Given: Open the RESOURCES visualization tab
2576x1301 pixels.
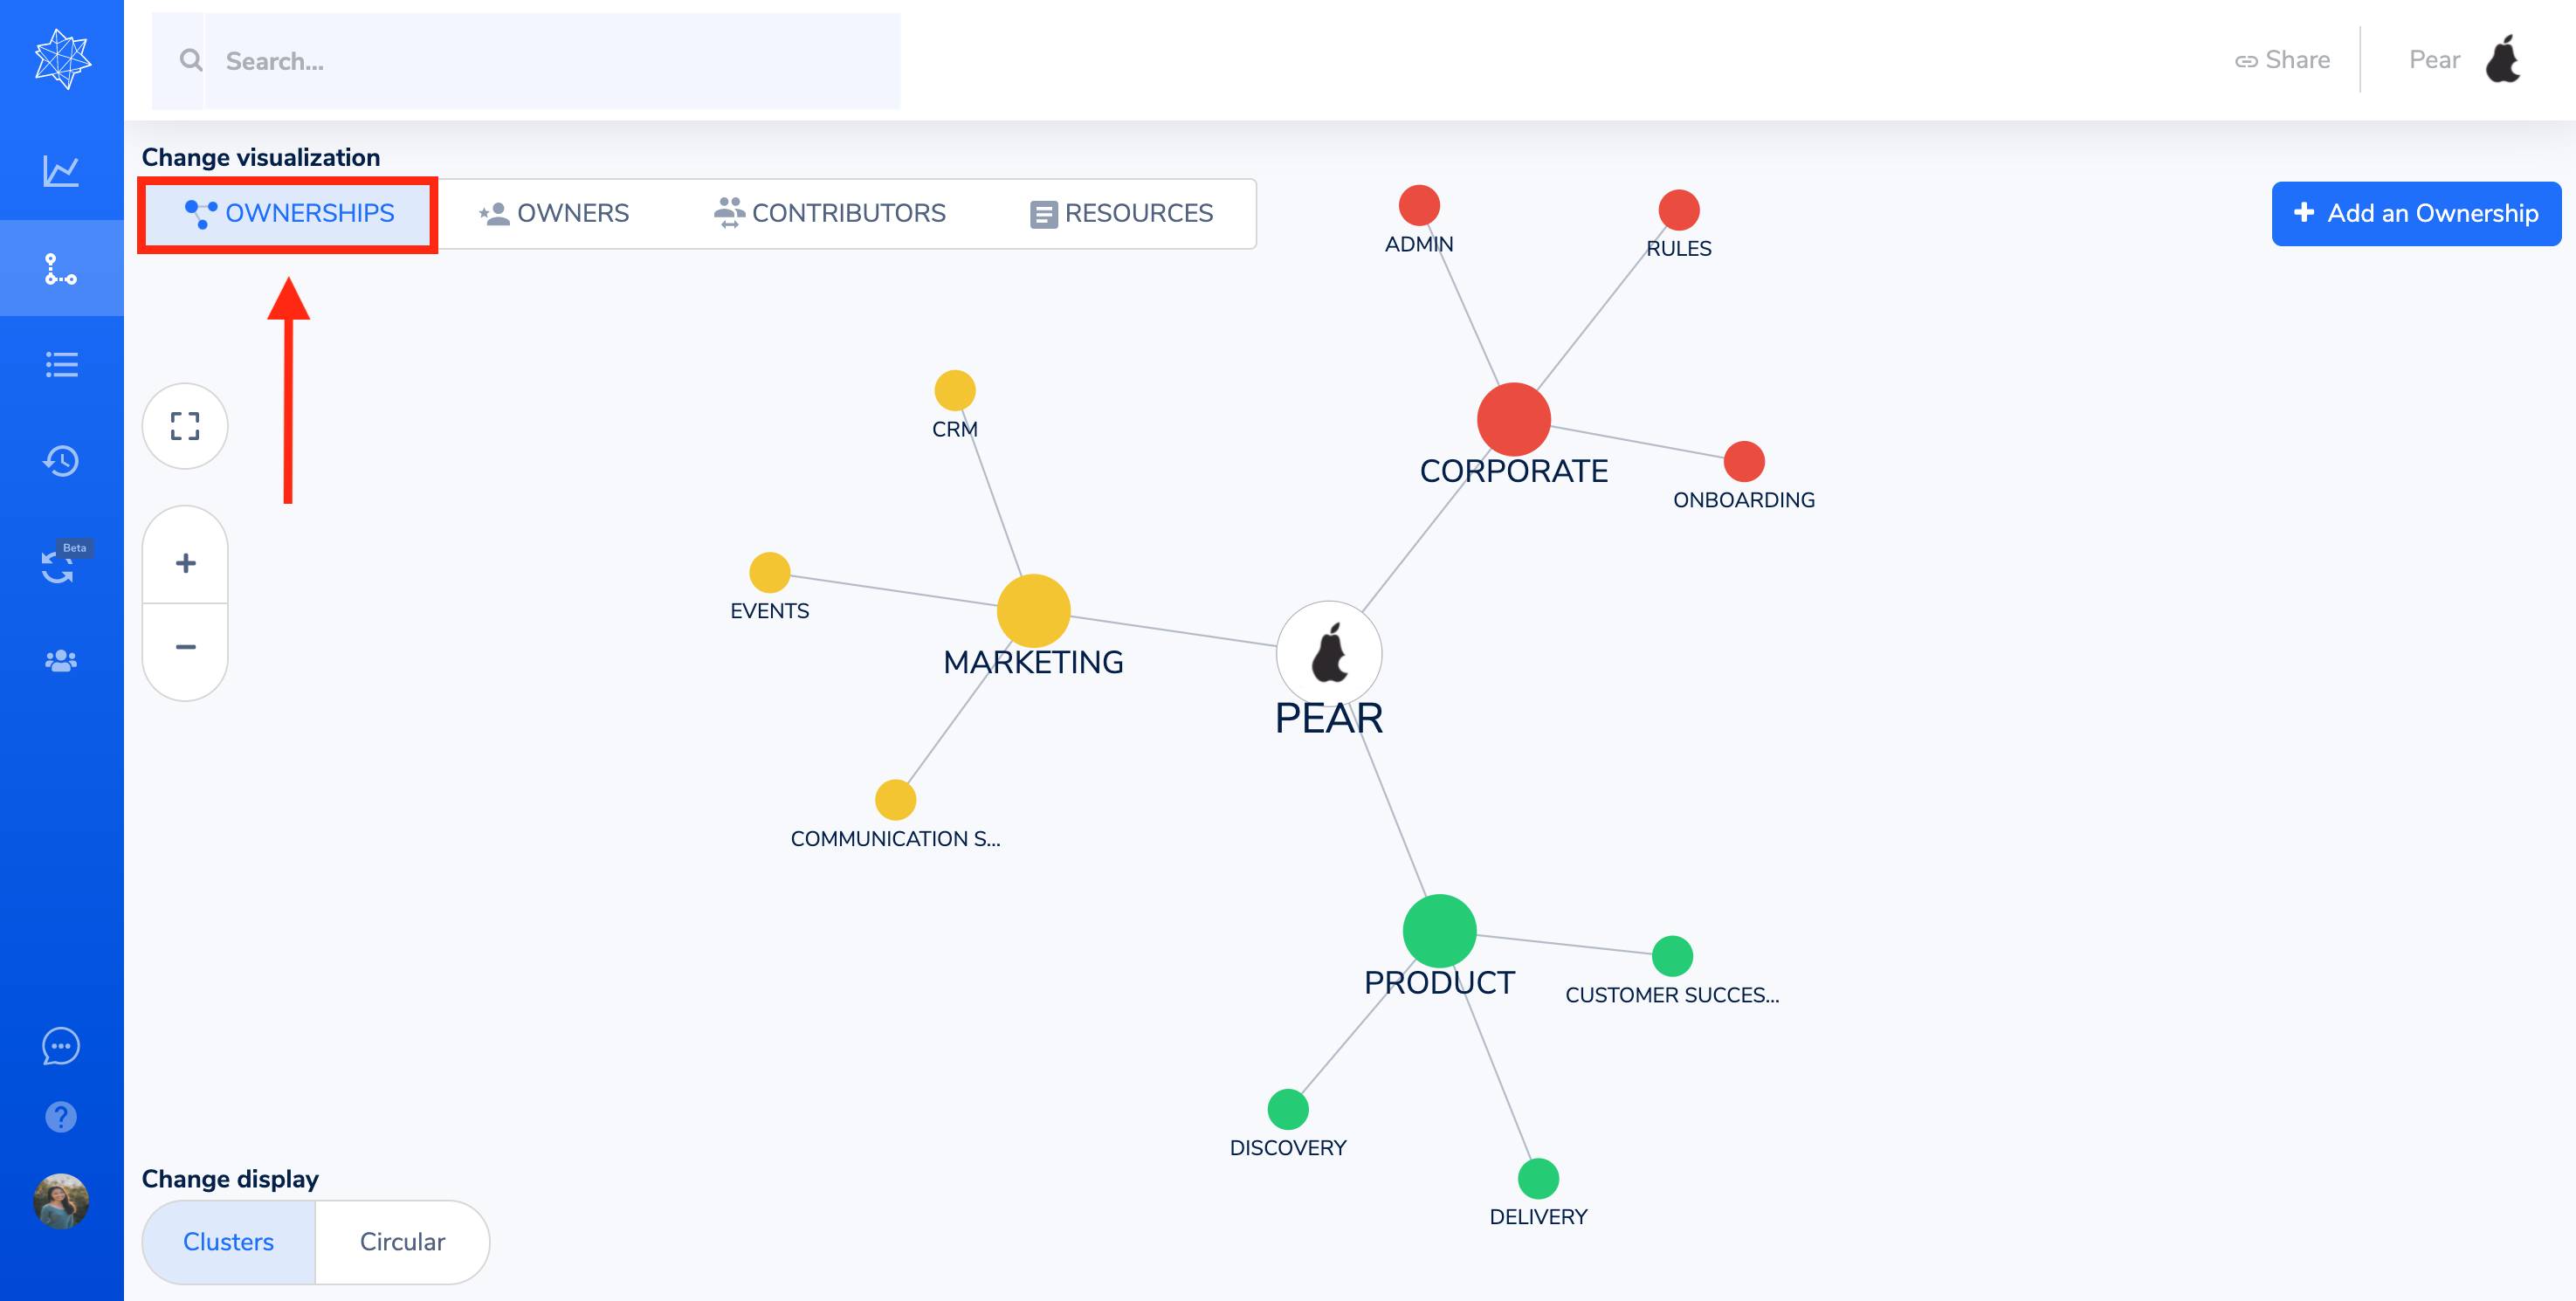Looking at the screenshot, I should tap(1121, 213).
